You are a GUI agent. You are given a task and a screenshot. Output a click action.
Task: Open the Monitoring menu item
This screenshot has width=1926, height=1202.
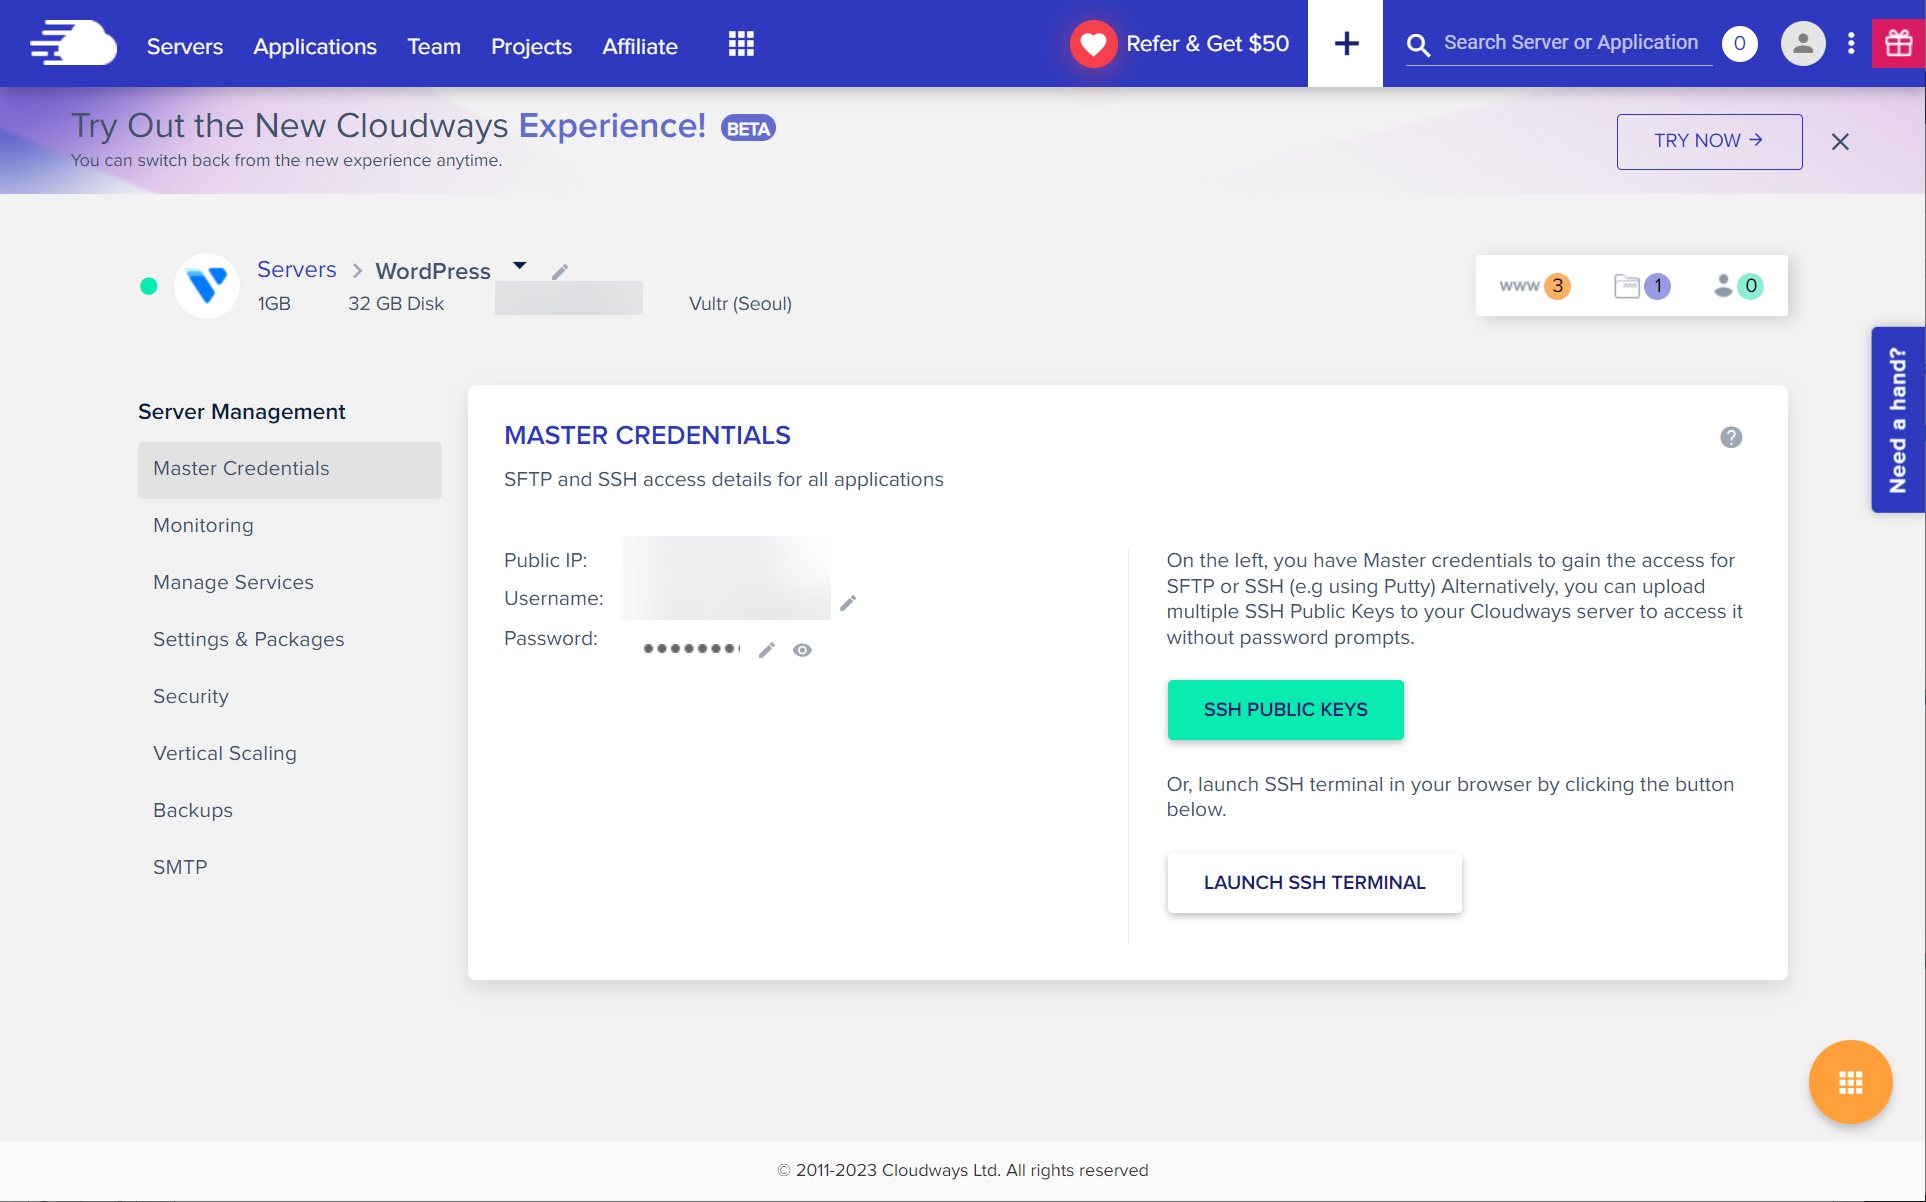[203, 525]
